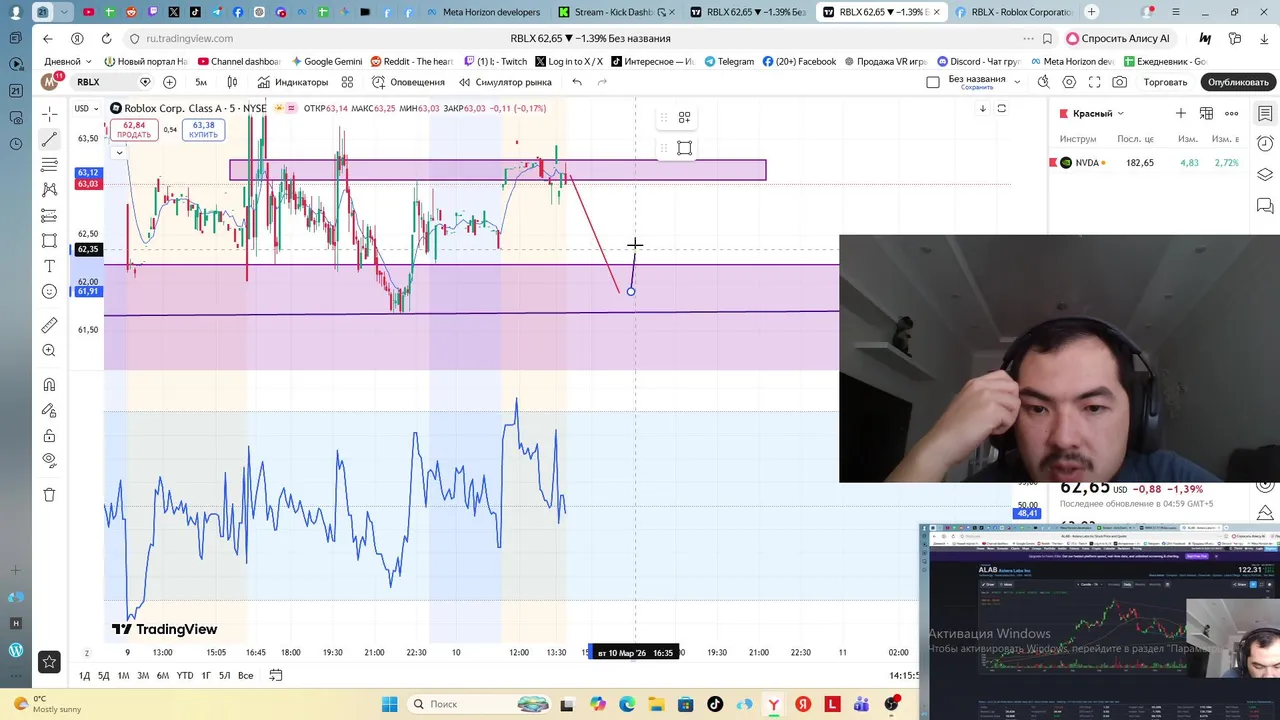Expand the USD currency dropdown
The height and width of the screenshot is (720, 1280).
(x=87, y=108)
